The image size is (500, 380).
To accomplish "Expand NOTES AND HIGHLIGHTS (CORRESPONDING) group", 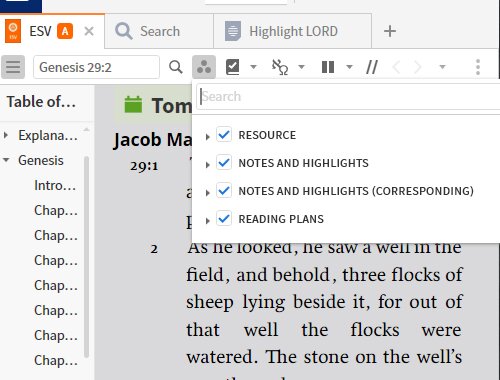I will pyautogui.click(x=207, y=192).
